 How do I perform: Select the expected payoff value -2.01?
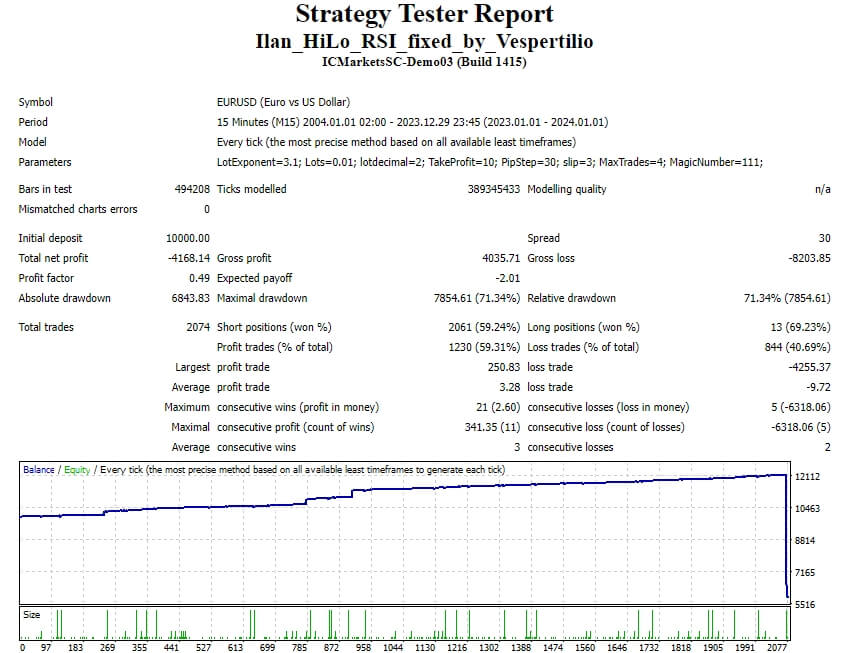click(x=508, y=278)
